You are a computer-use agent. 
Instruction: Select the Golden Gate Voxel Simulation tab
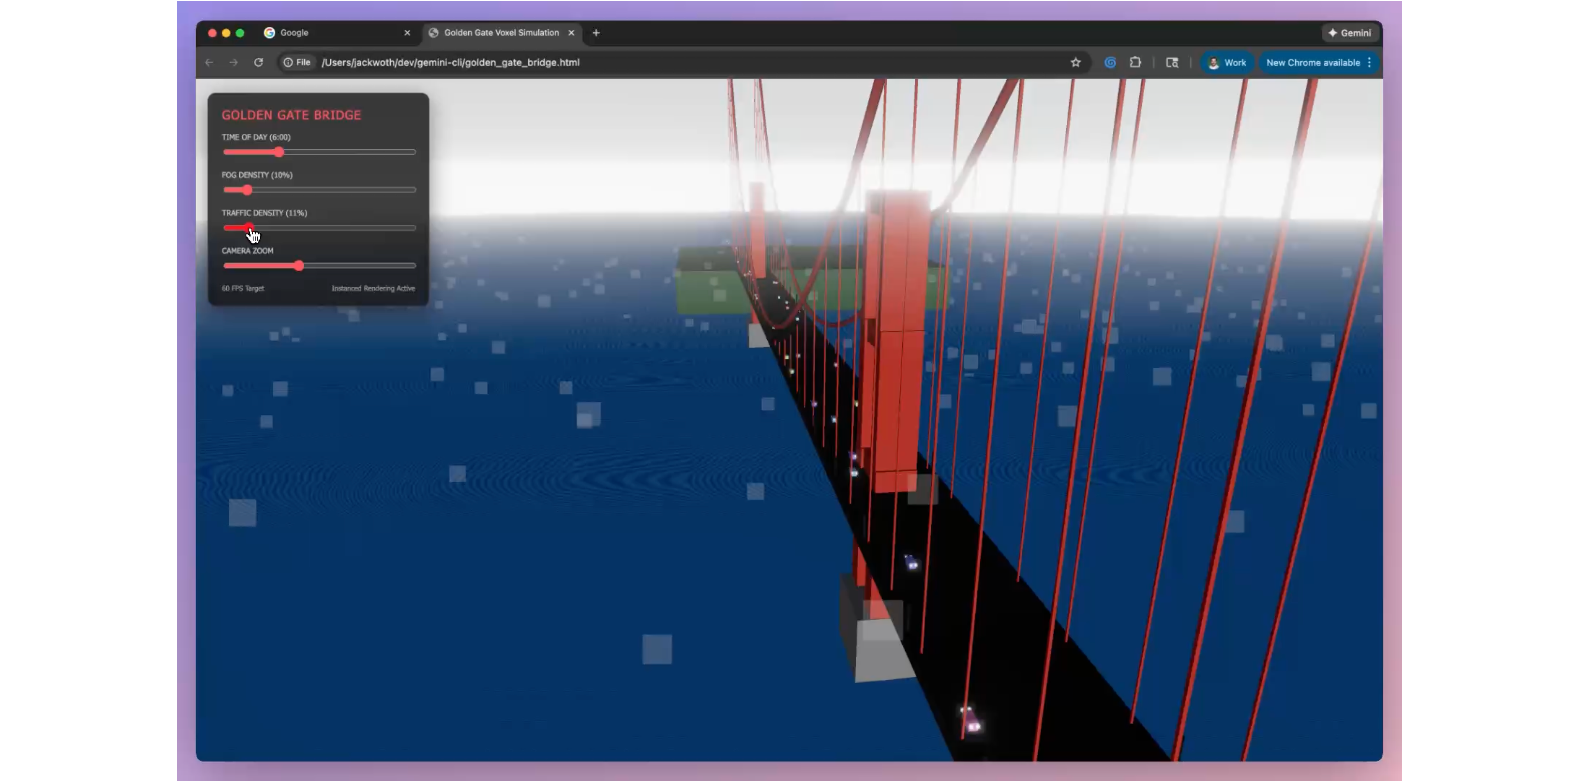[495, 33]
